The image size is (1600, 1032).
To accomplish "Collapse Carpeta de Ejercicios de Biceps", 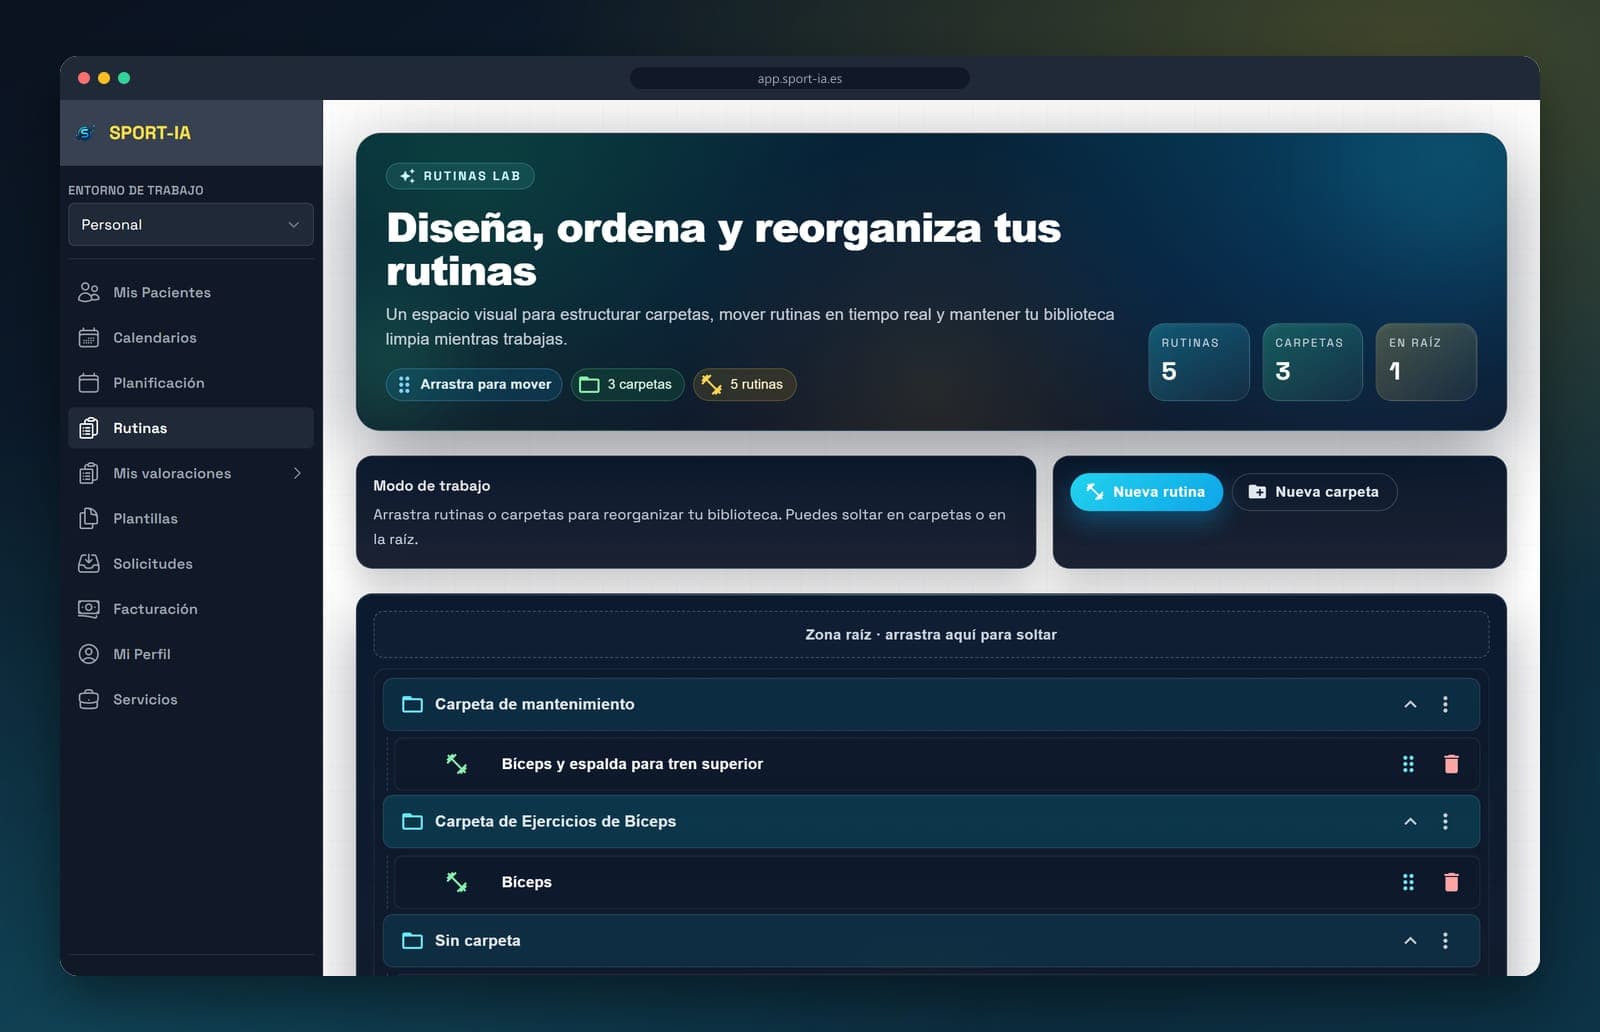I will 1410,821.
